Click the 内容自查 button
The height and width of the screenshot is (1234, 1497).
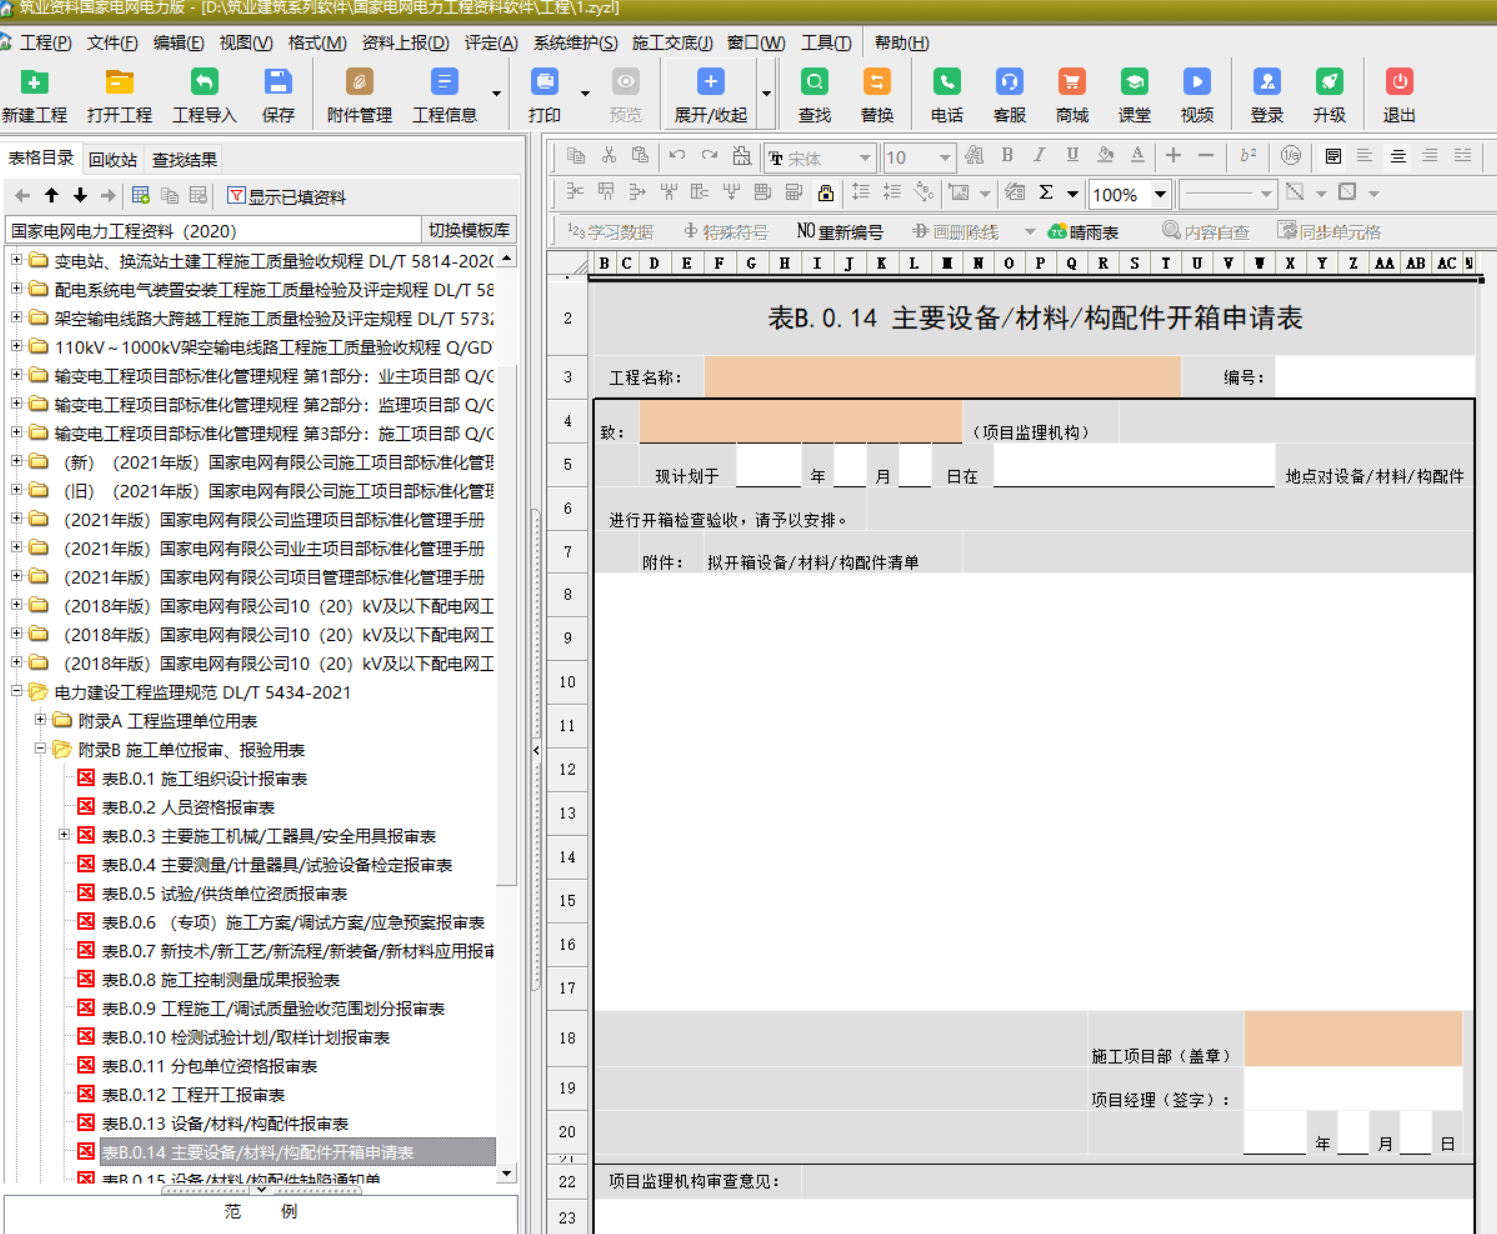(x=1206, y=232)
